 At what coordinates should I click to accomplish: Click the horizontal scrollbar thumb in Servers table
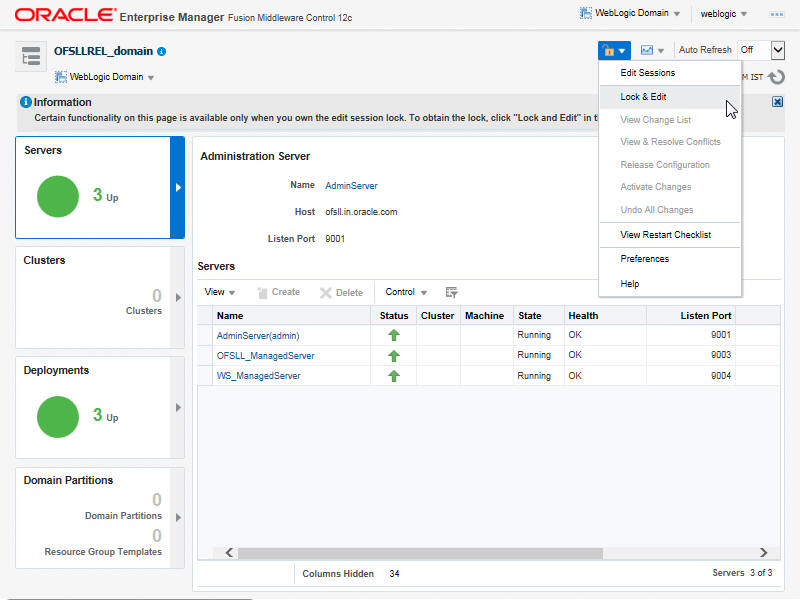point(420,553)
